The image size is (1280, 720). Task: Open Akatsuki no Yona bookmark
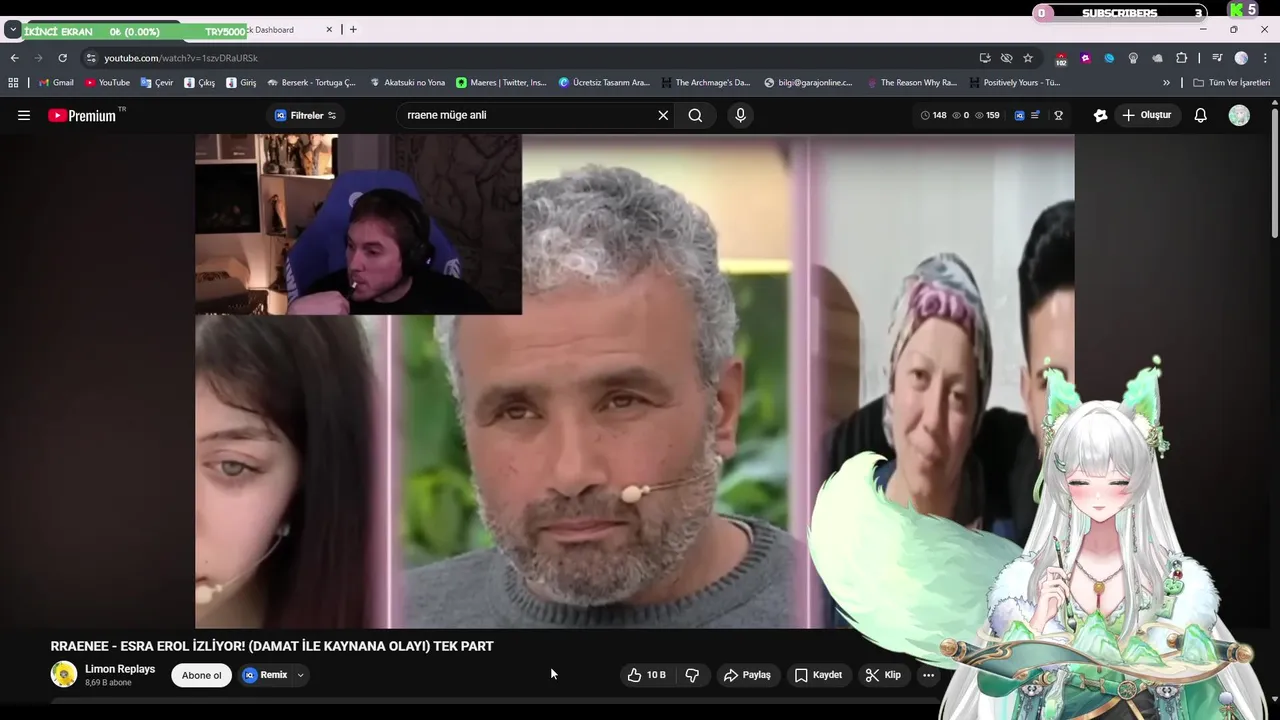408,83
